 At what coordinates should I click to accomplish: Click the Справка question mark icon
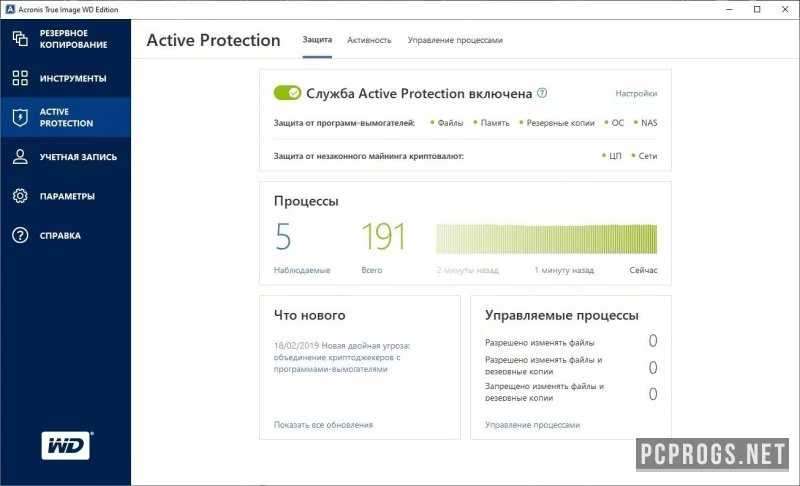pos(20,235)
